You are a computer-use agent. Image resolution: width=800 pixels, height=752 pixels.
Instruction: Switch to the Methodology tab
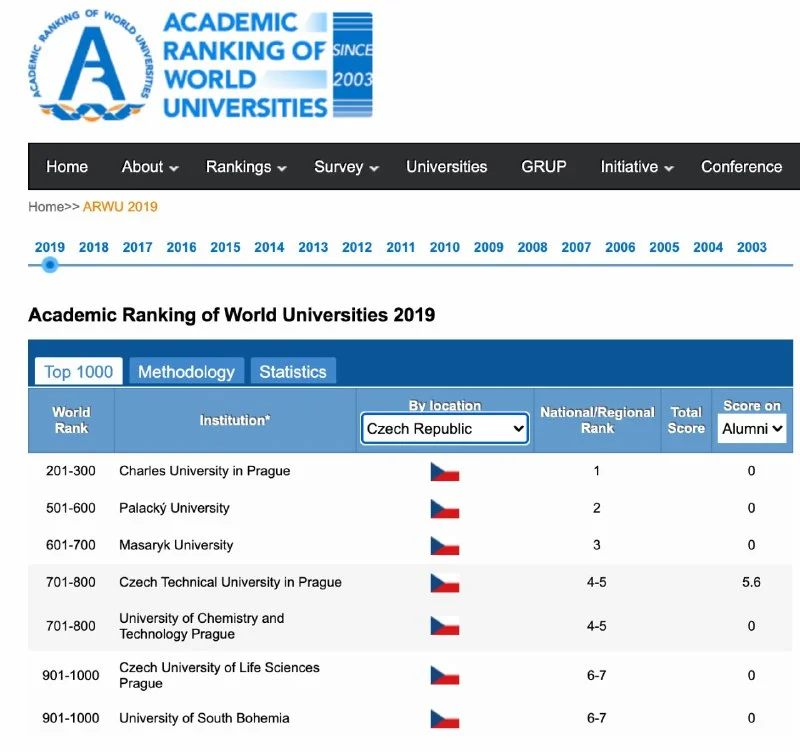[186, 372]
